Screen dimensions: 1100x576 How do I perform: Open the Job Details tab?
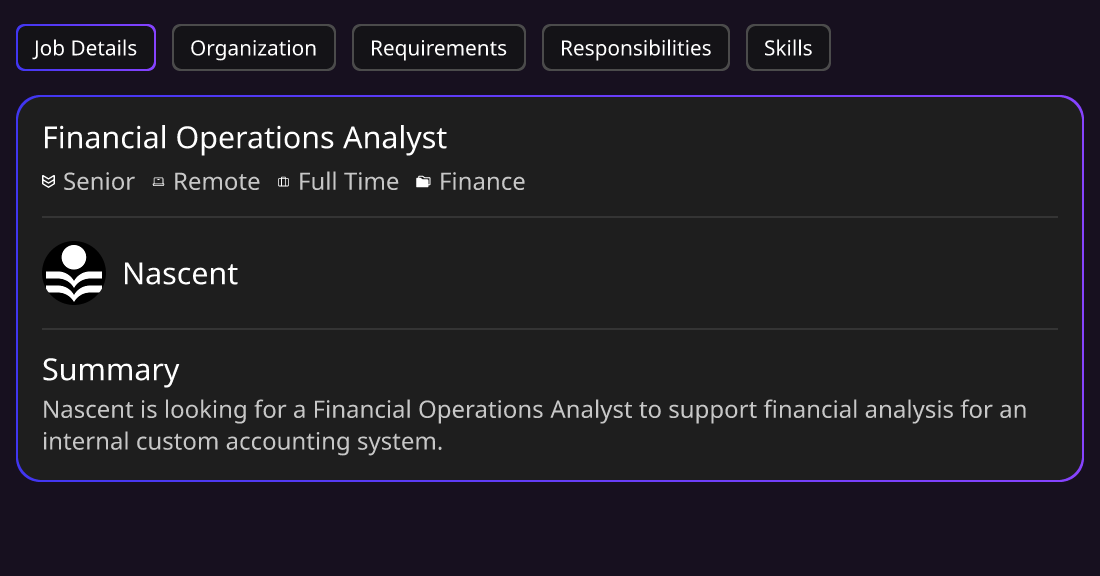pos(86,48)
